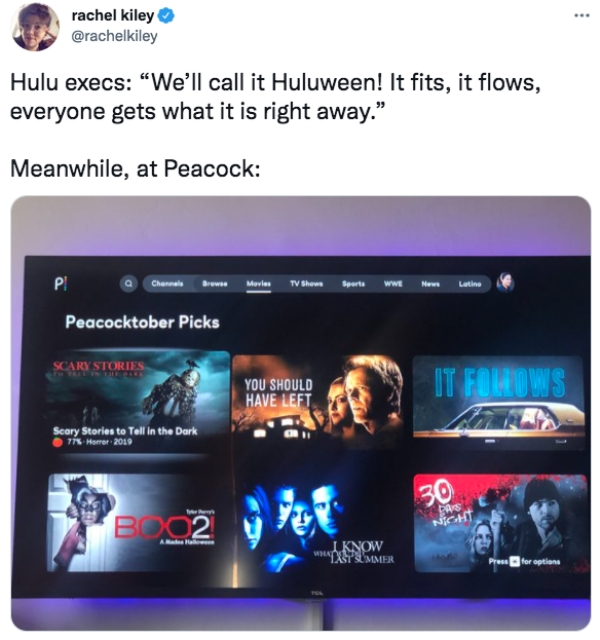Click the blue verified badge next to rachel kiley
Screen dimensions: 600x640
[166, 16]
